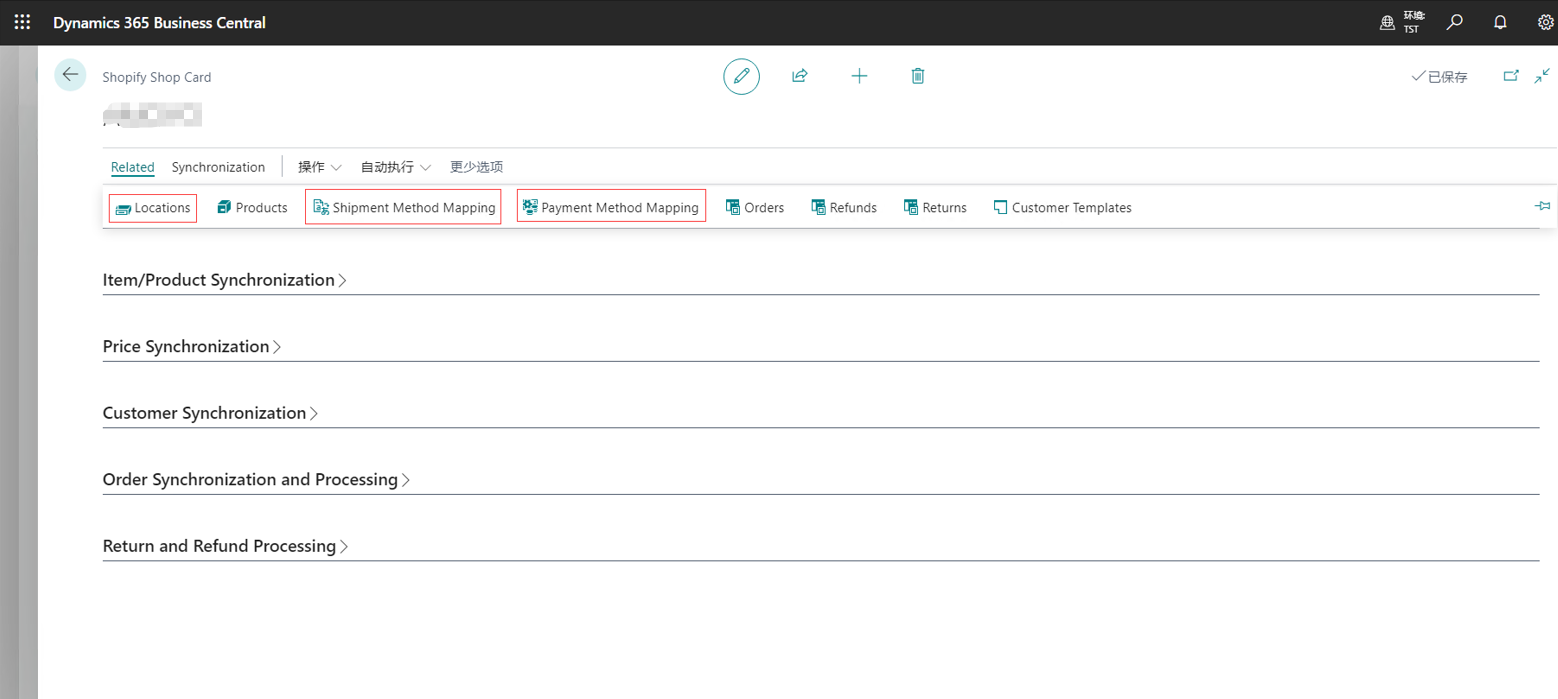The height and width of the screenshot is (699, 1558).
Task: Select the Related tab
Action: click(132, 167)
